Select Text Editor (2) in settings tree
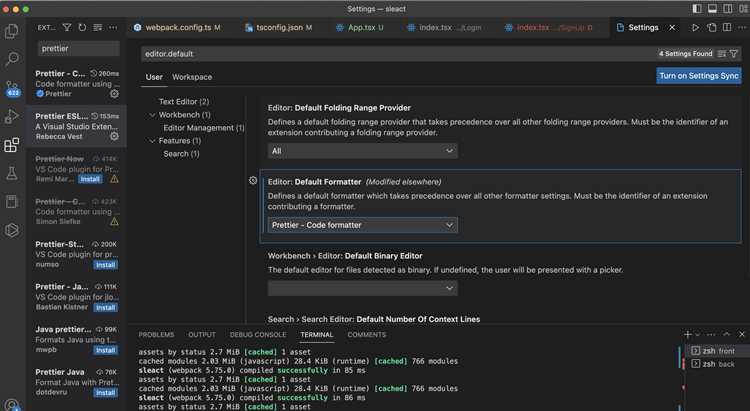The width and height of the screenshot is (750, 411). coord(184,101)
